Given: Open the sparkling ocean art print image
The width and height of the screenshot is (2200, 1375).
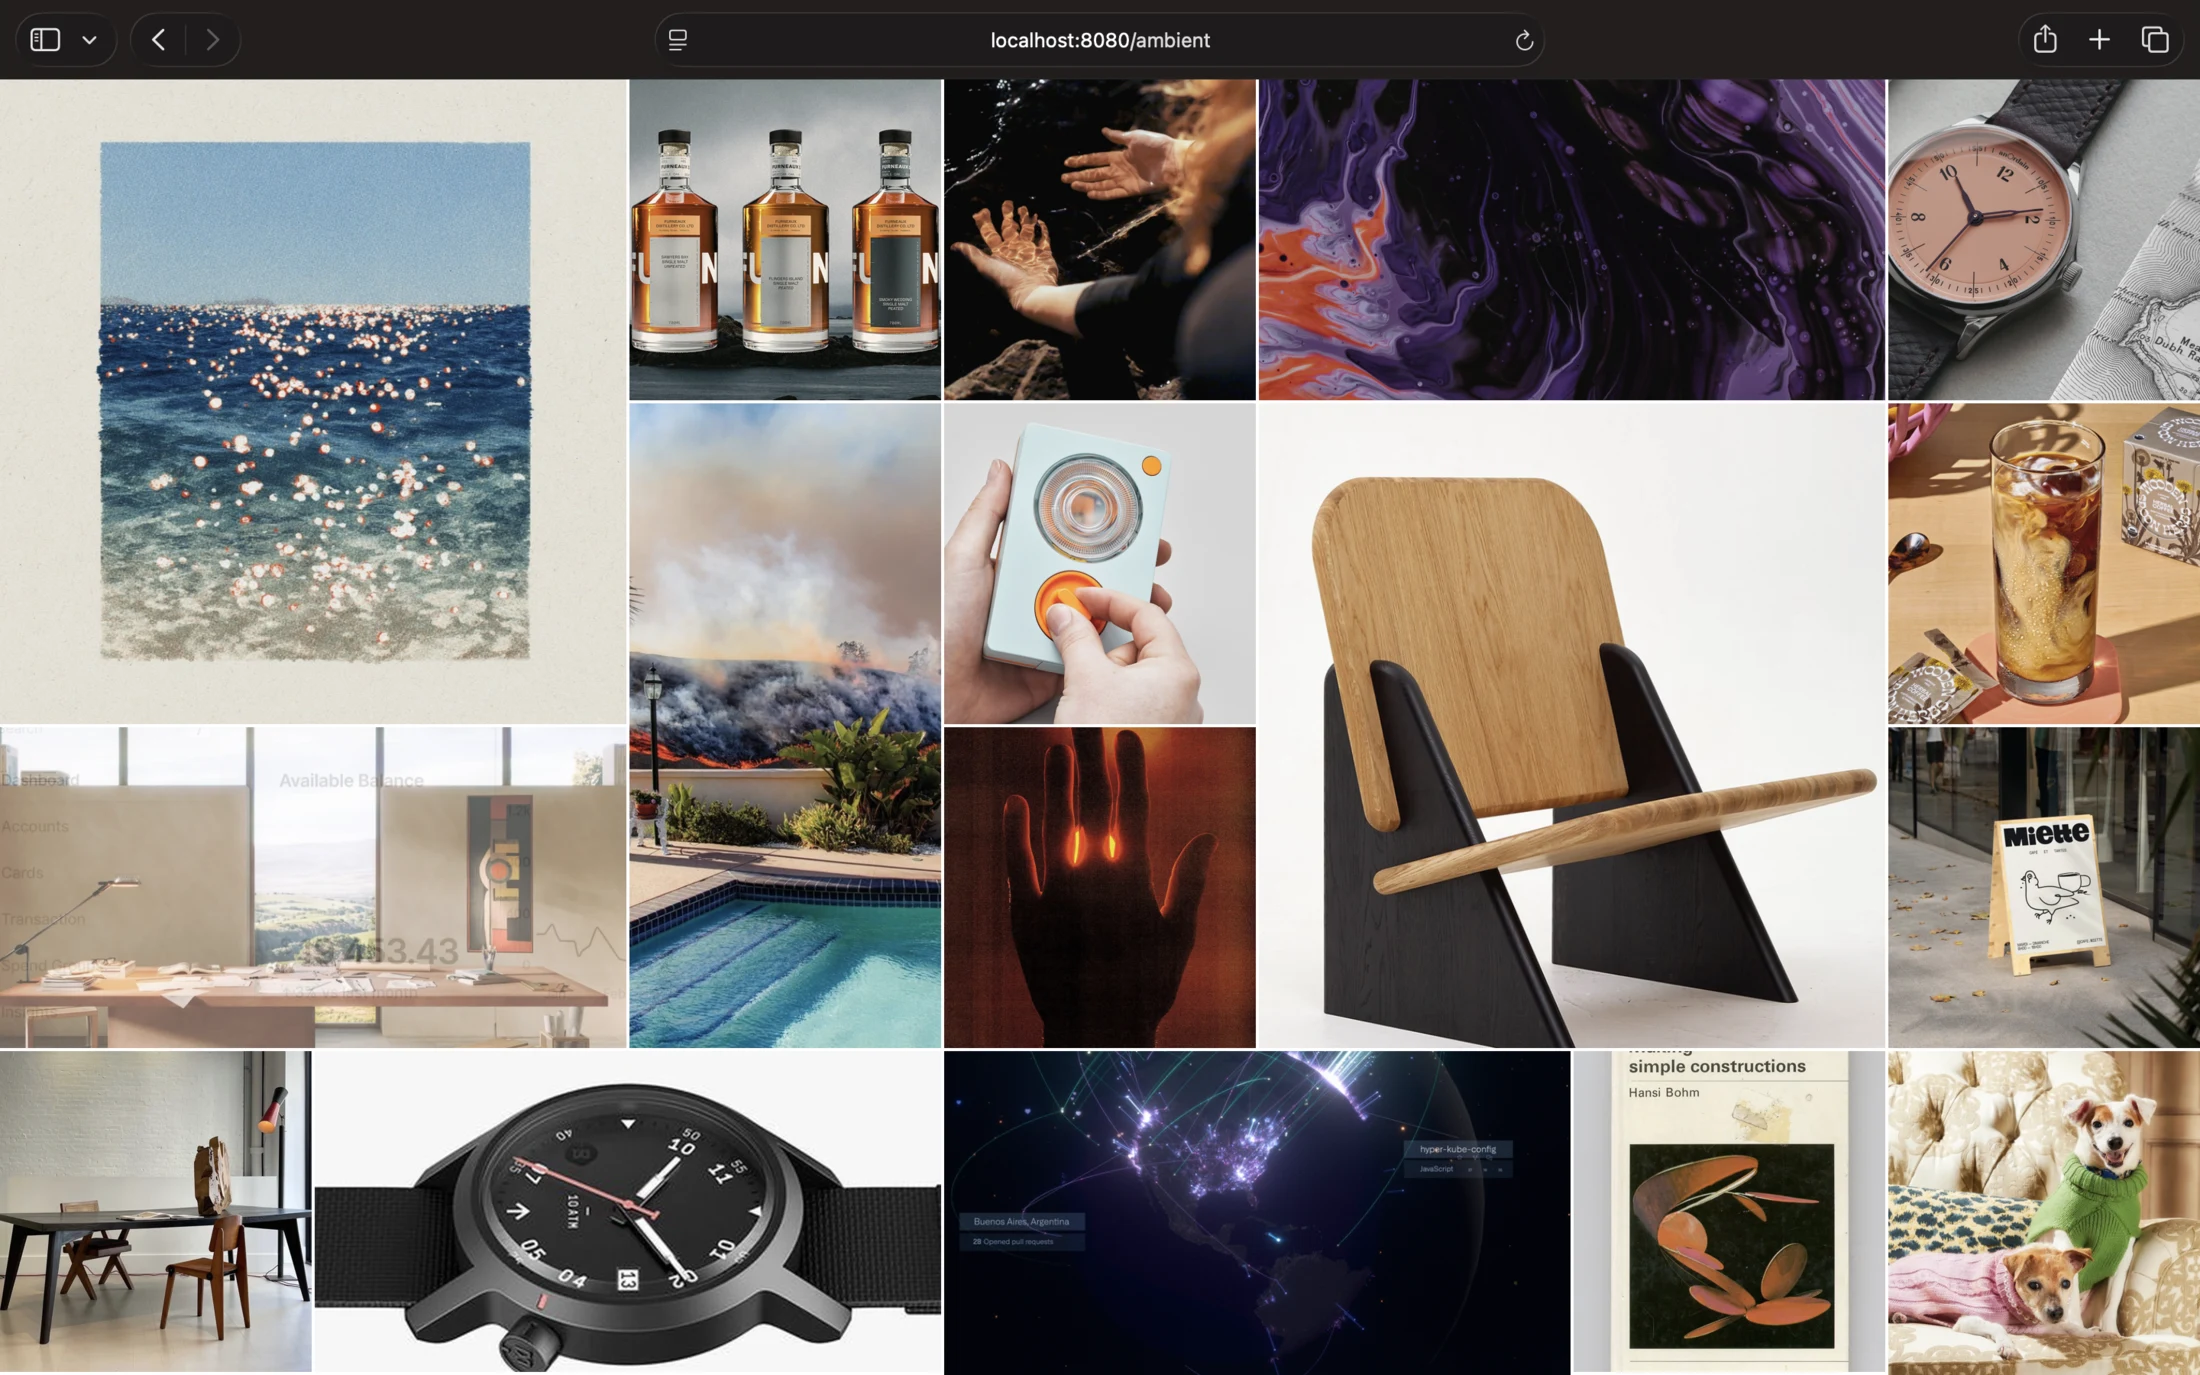Looking at the screenshot, I should click(314, 402).
